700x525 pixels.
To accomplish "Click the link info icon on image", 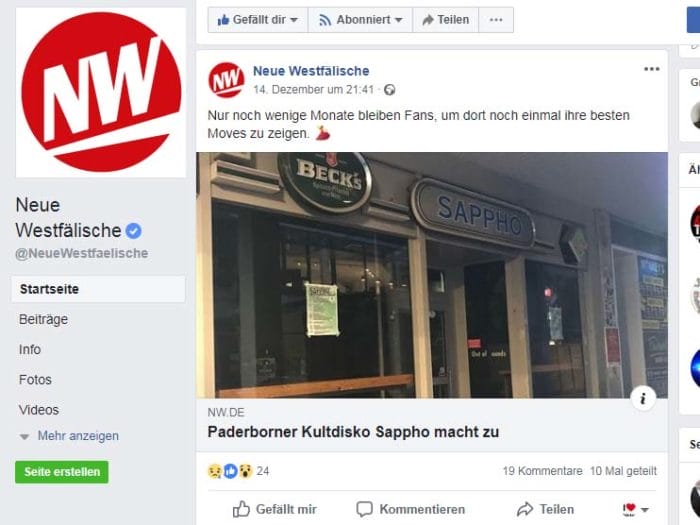I will 643,398.
